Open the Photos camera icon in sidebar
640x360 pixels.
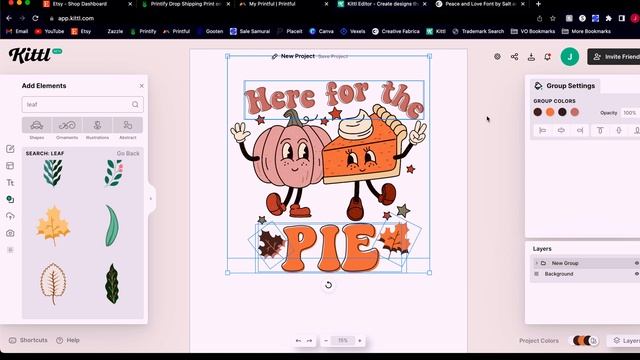point(10,233)
